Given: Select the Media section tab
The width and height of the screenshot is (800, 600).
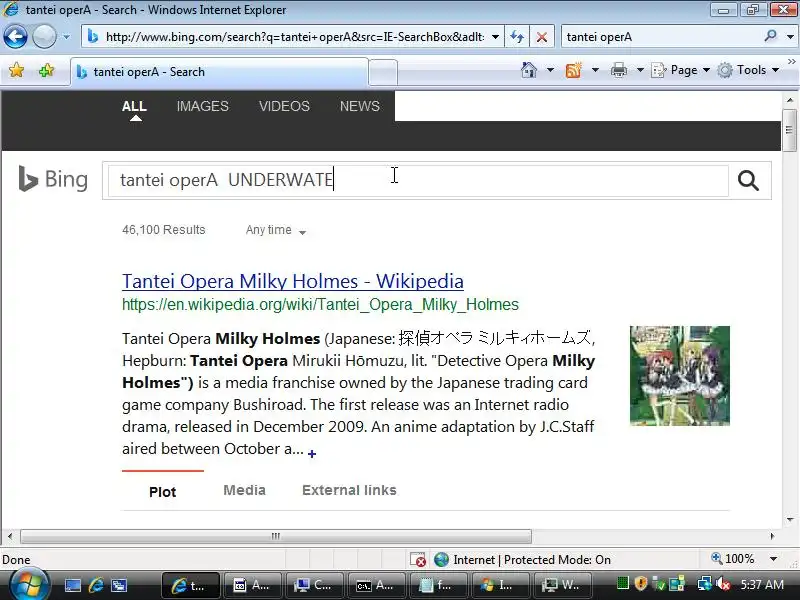Looking at the screenshot, I should pyautogui.click(x=244, y=490).
